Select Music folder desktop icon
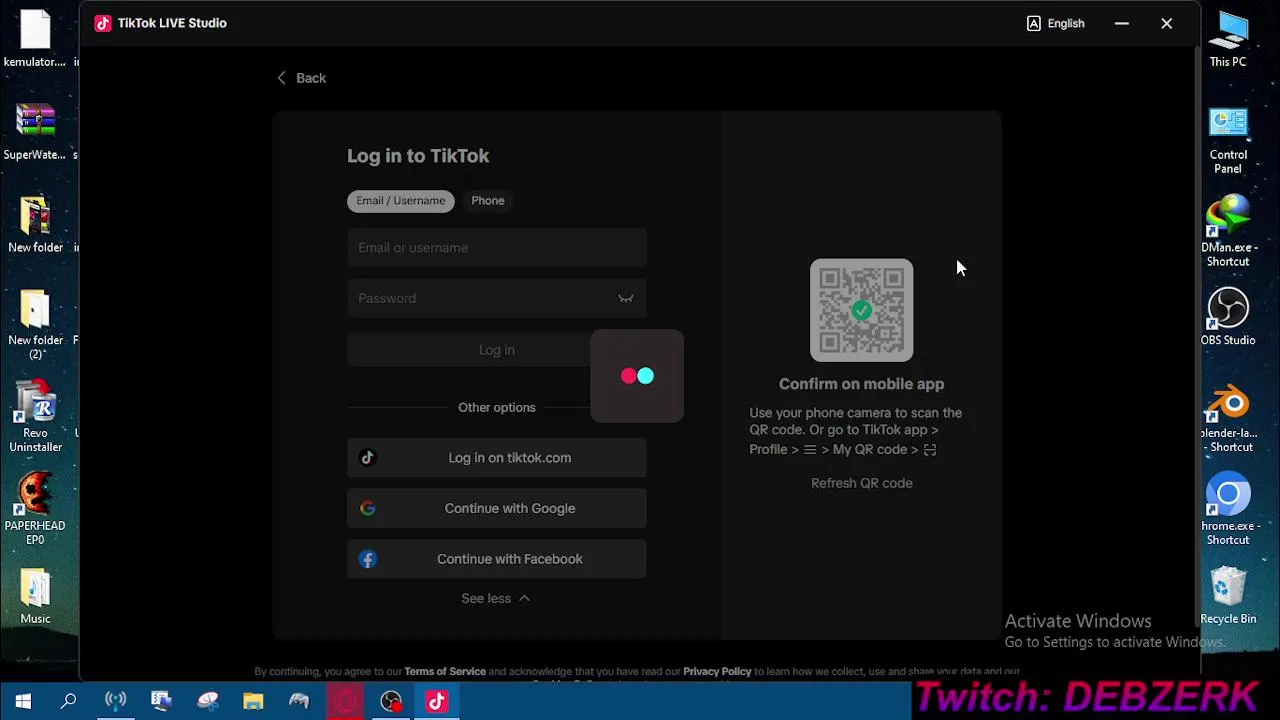Image resolution: width=1280 pixels, height=720 pixels. tap(35, 597)
